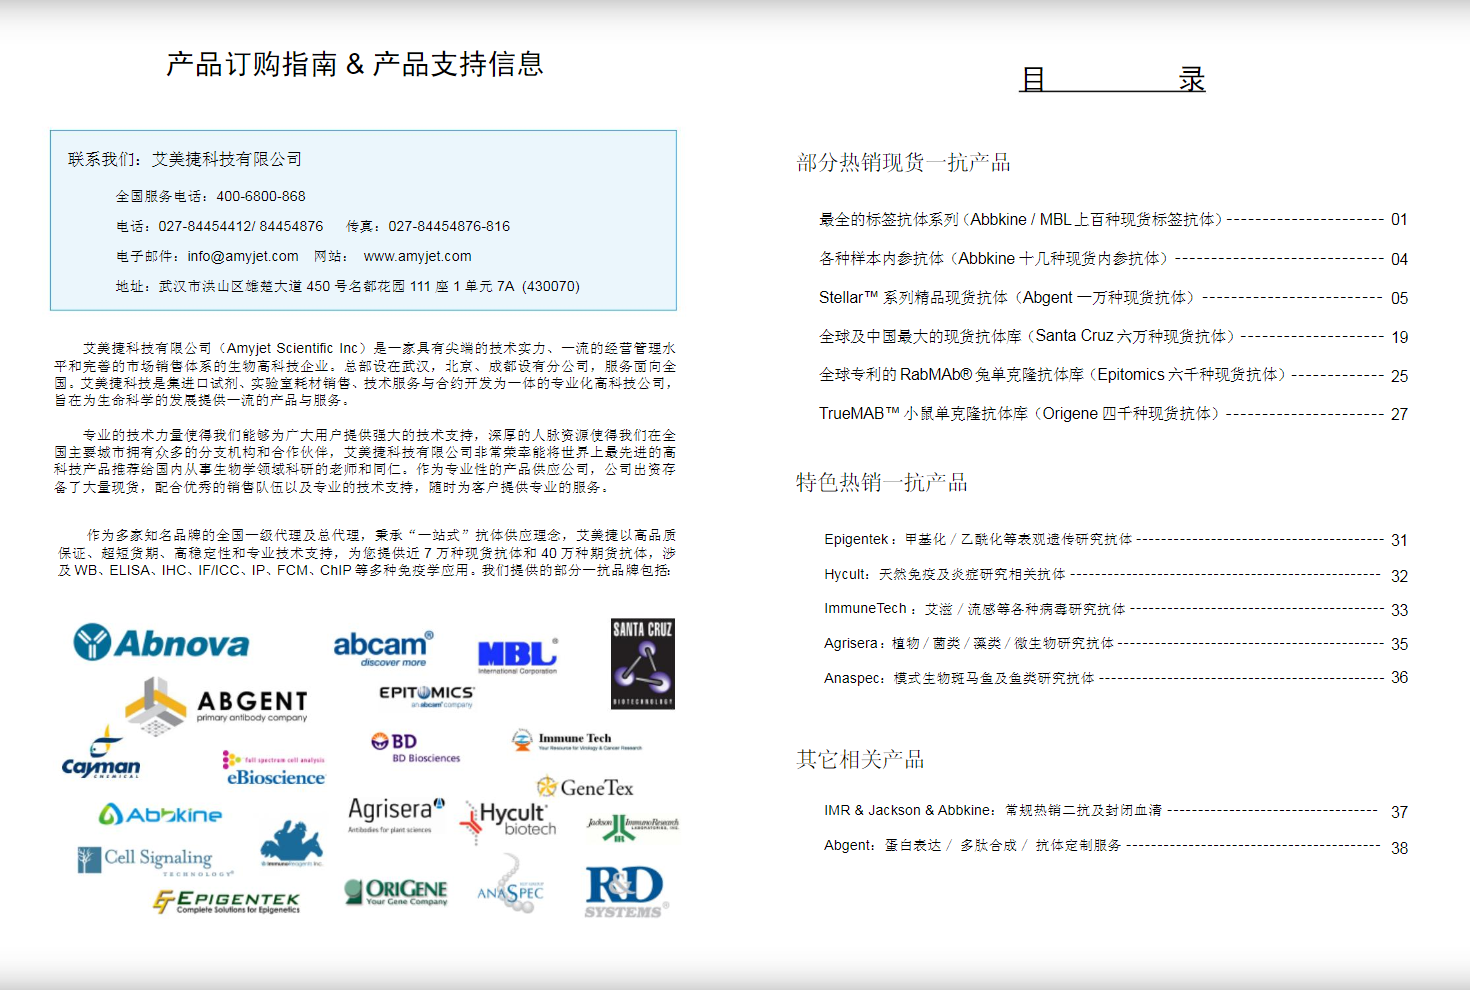Viewport: 1470px width, 990px height.
Task: Click the Santa Cruz Biotechnology logo
Action: [643, 663]
